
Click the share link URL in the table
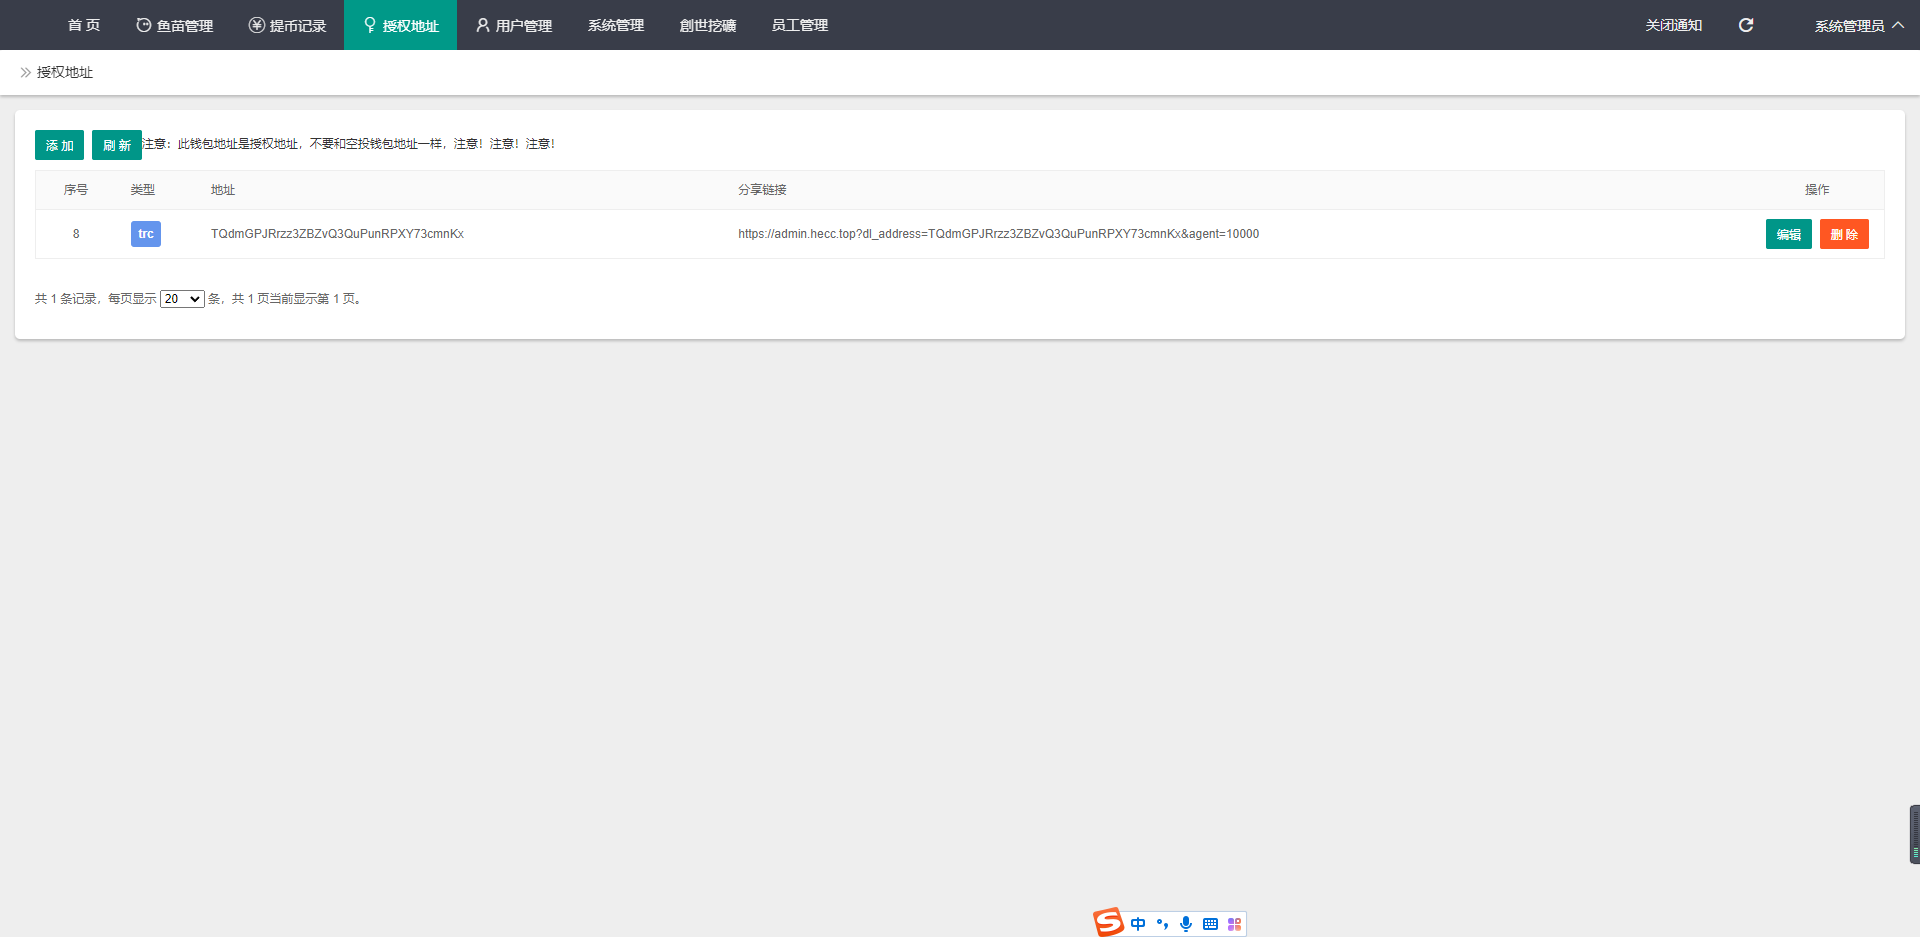[x=998, y=234]
